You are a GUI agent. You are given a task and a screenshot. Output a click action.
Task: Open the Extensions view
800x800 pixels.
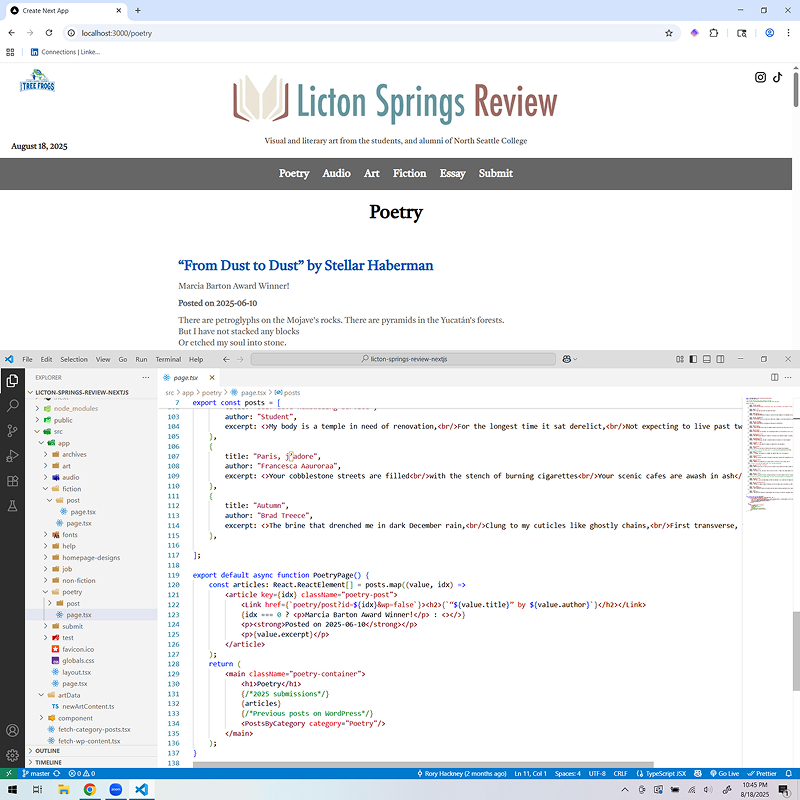(13, 481)
